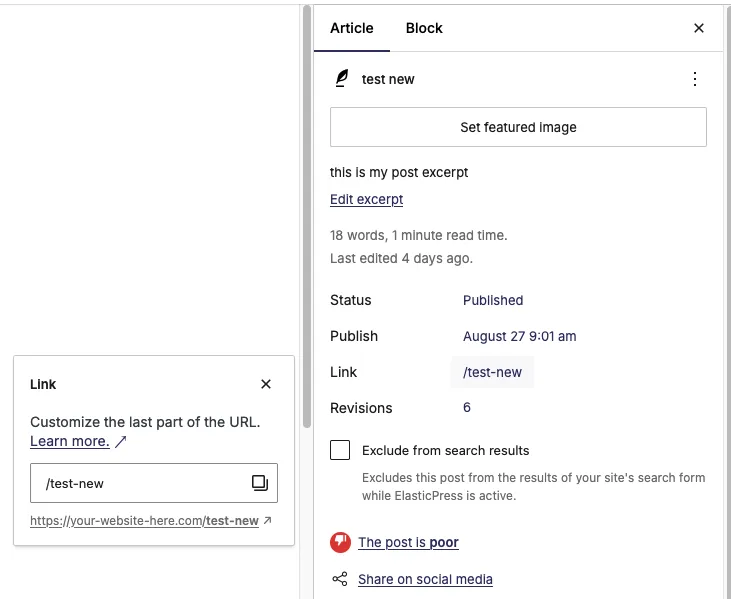The width and height of the screenshot is (731, 599).
Task: Click the Link popover heading
Action: tap(43, 384)
